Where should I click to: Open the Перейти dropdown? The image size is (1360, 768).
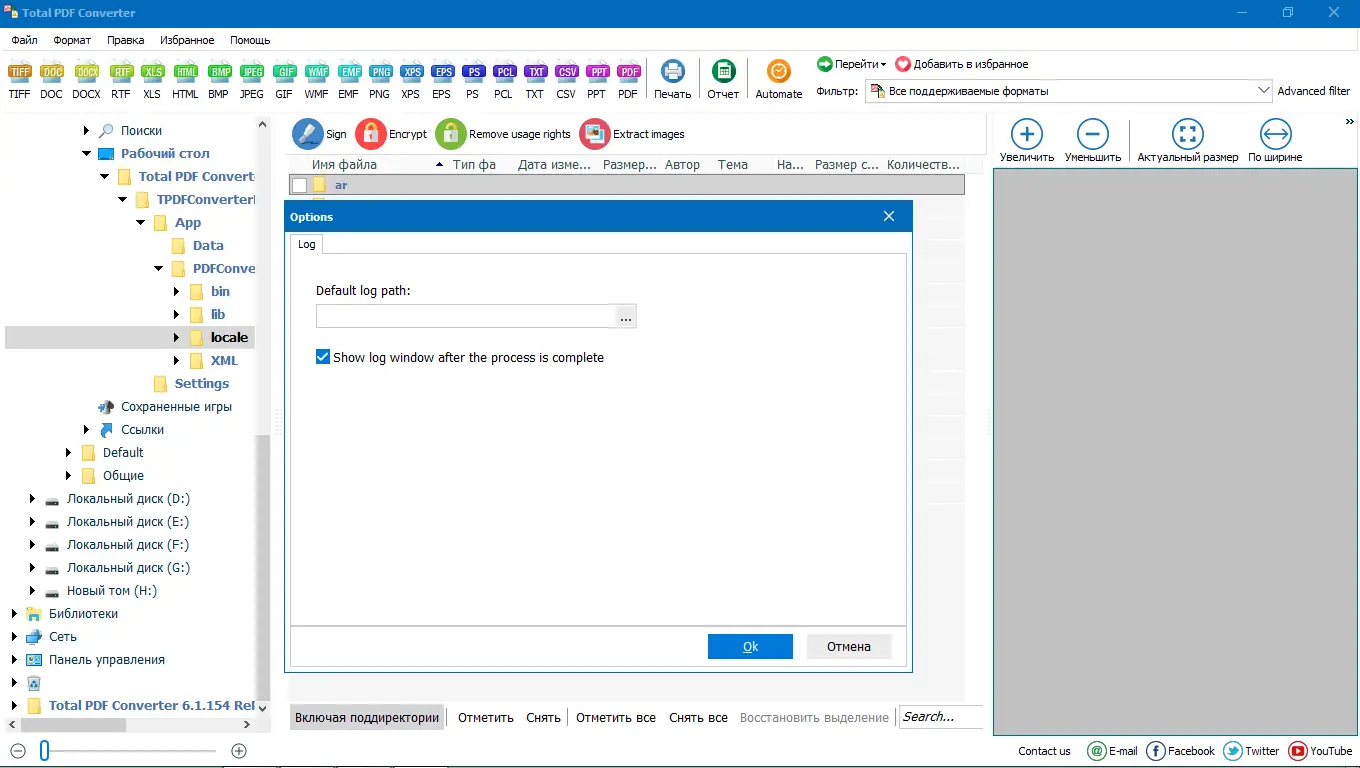[x=852, y=64]
